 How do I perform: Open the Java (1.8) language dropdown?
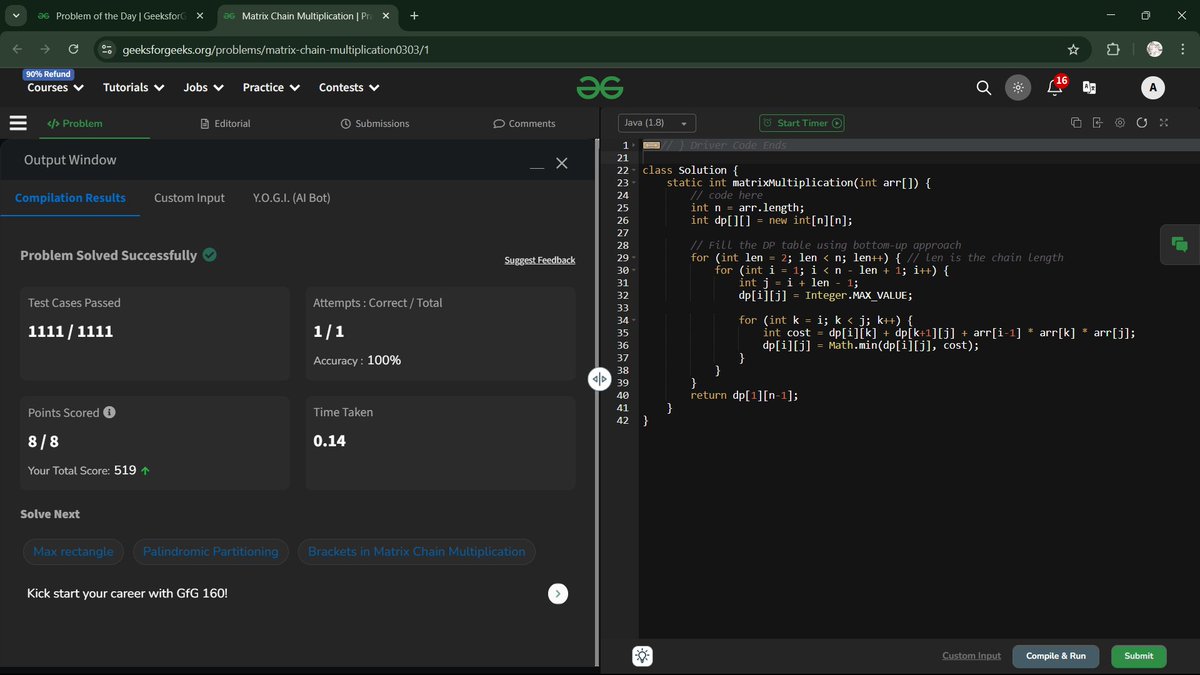[657, 123]
